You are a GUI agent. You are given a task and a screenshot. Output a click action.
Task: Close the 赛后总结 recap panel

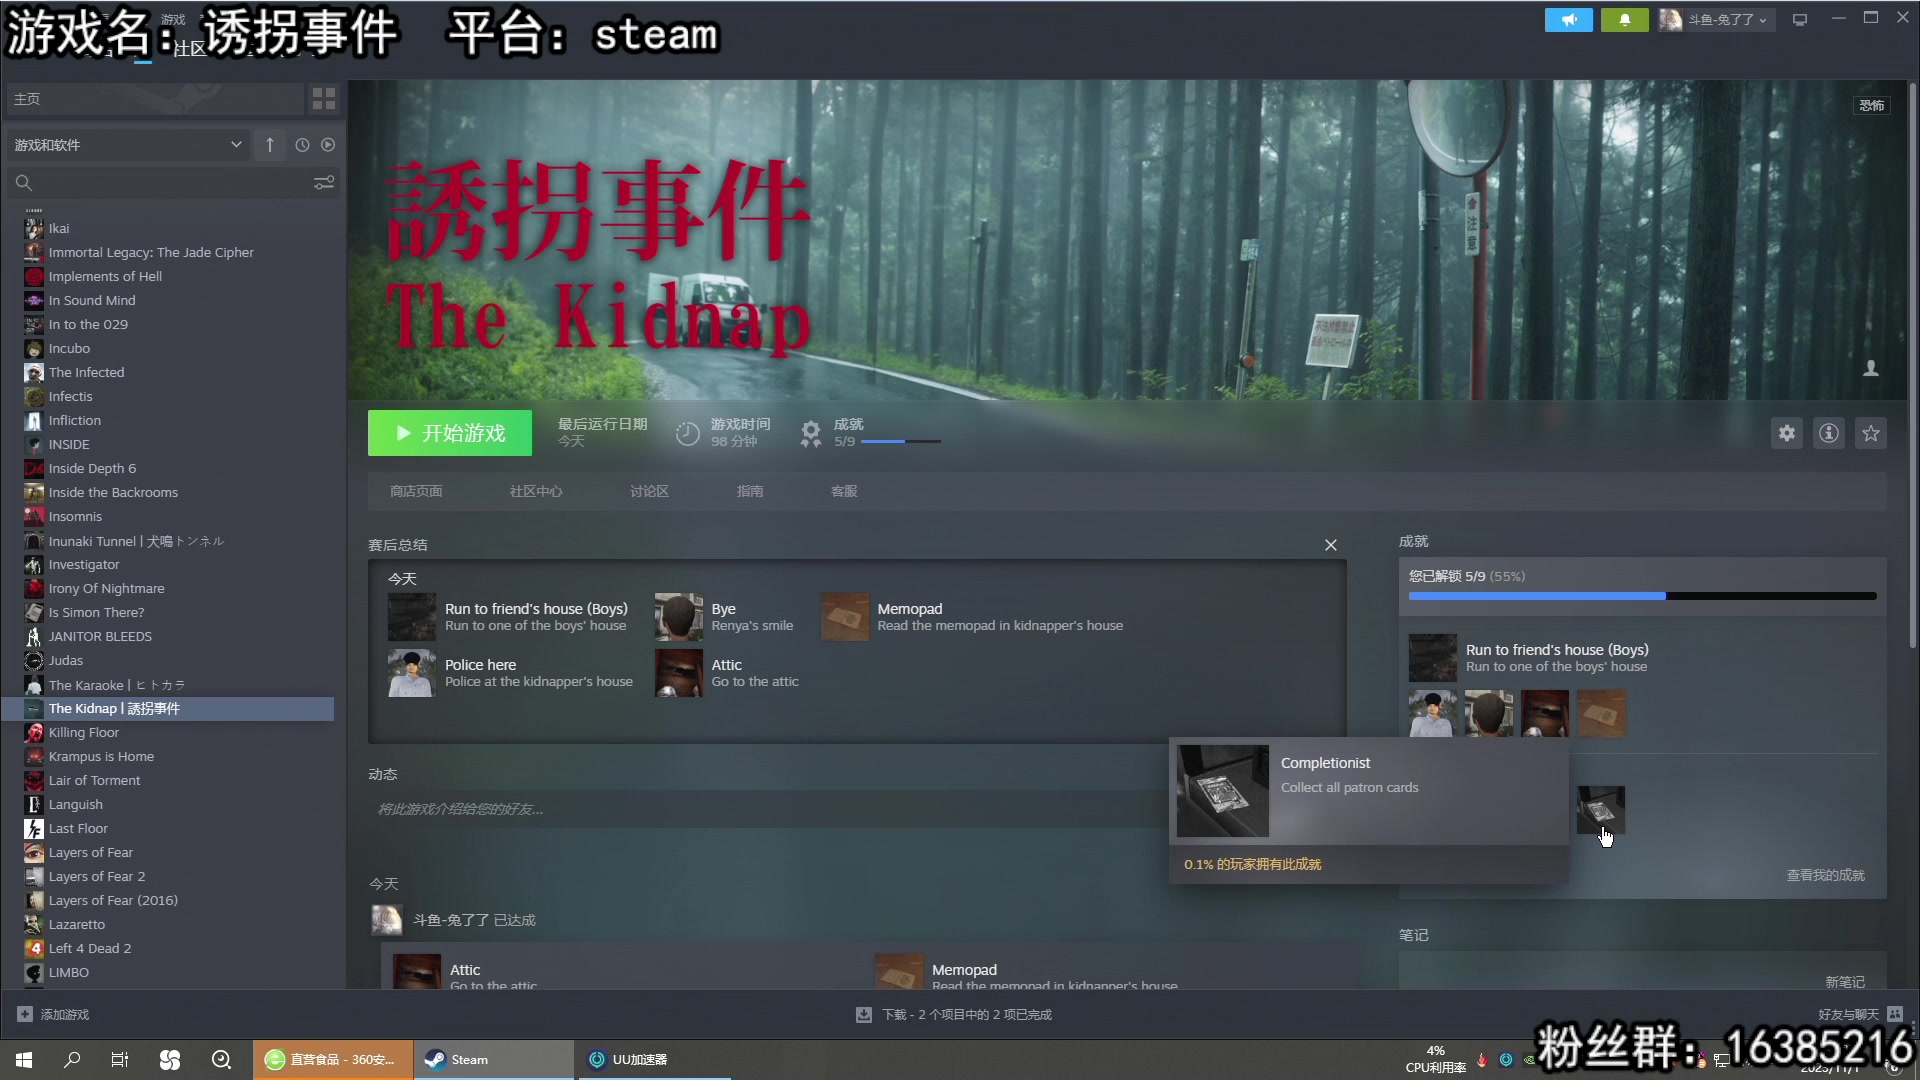pos(1331,545)
